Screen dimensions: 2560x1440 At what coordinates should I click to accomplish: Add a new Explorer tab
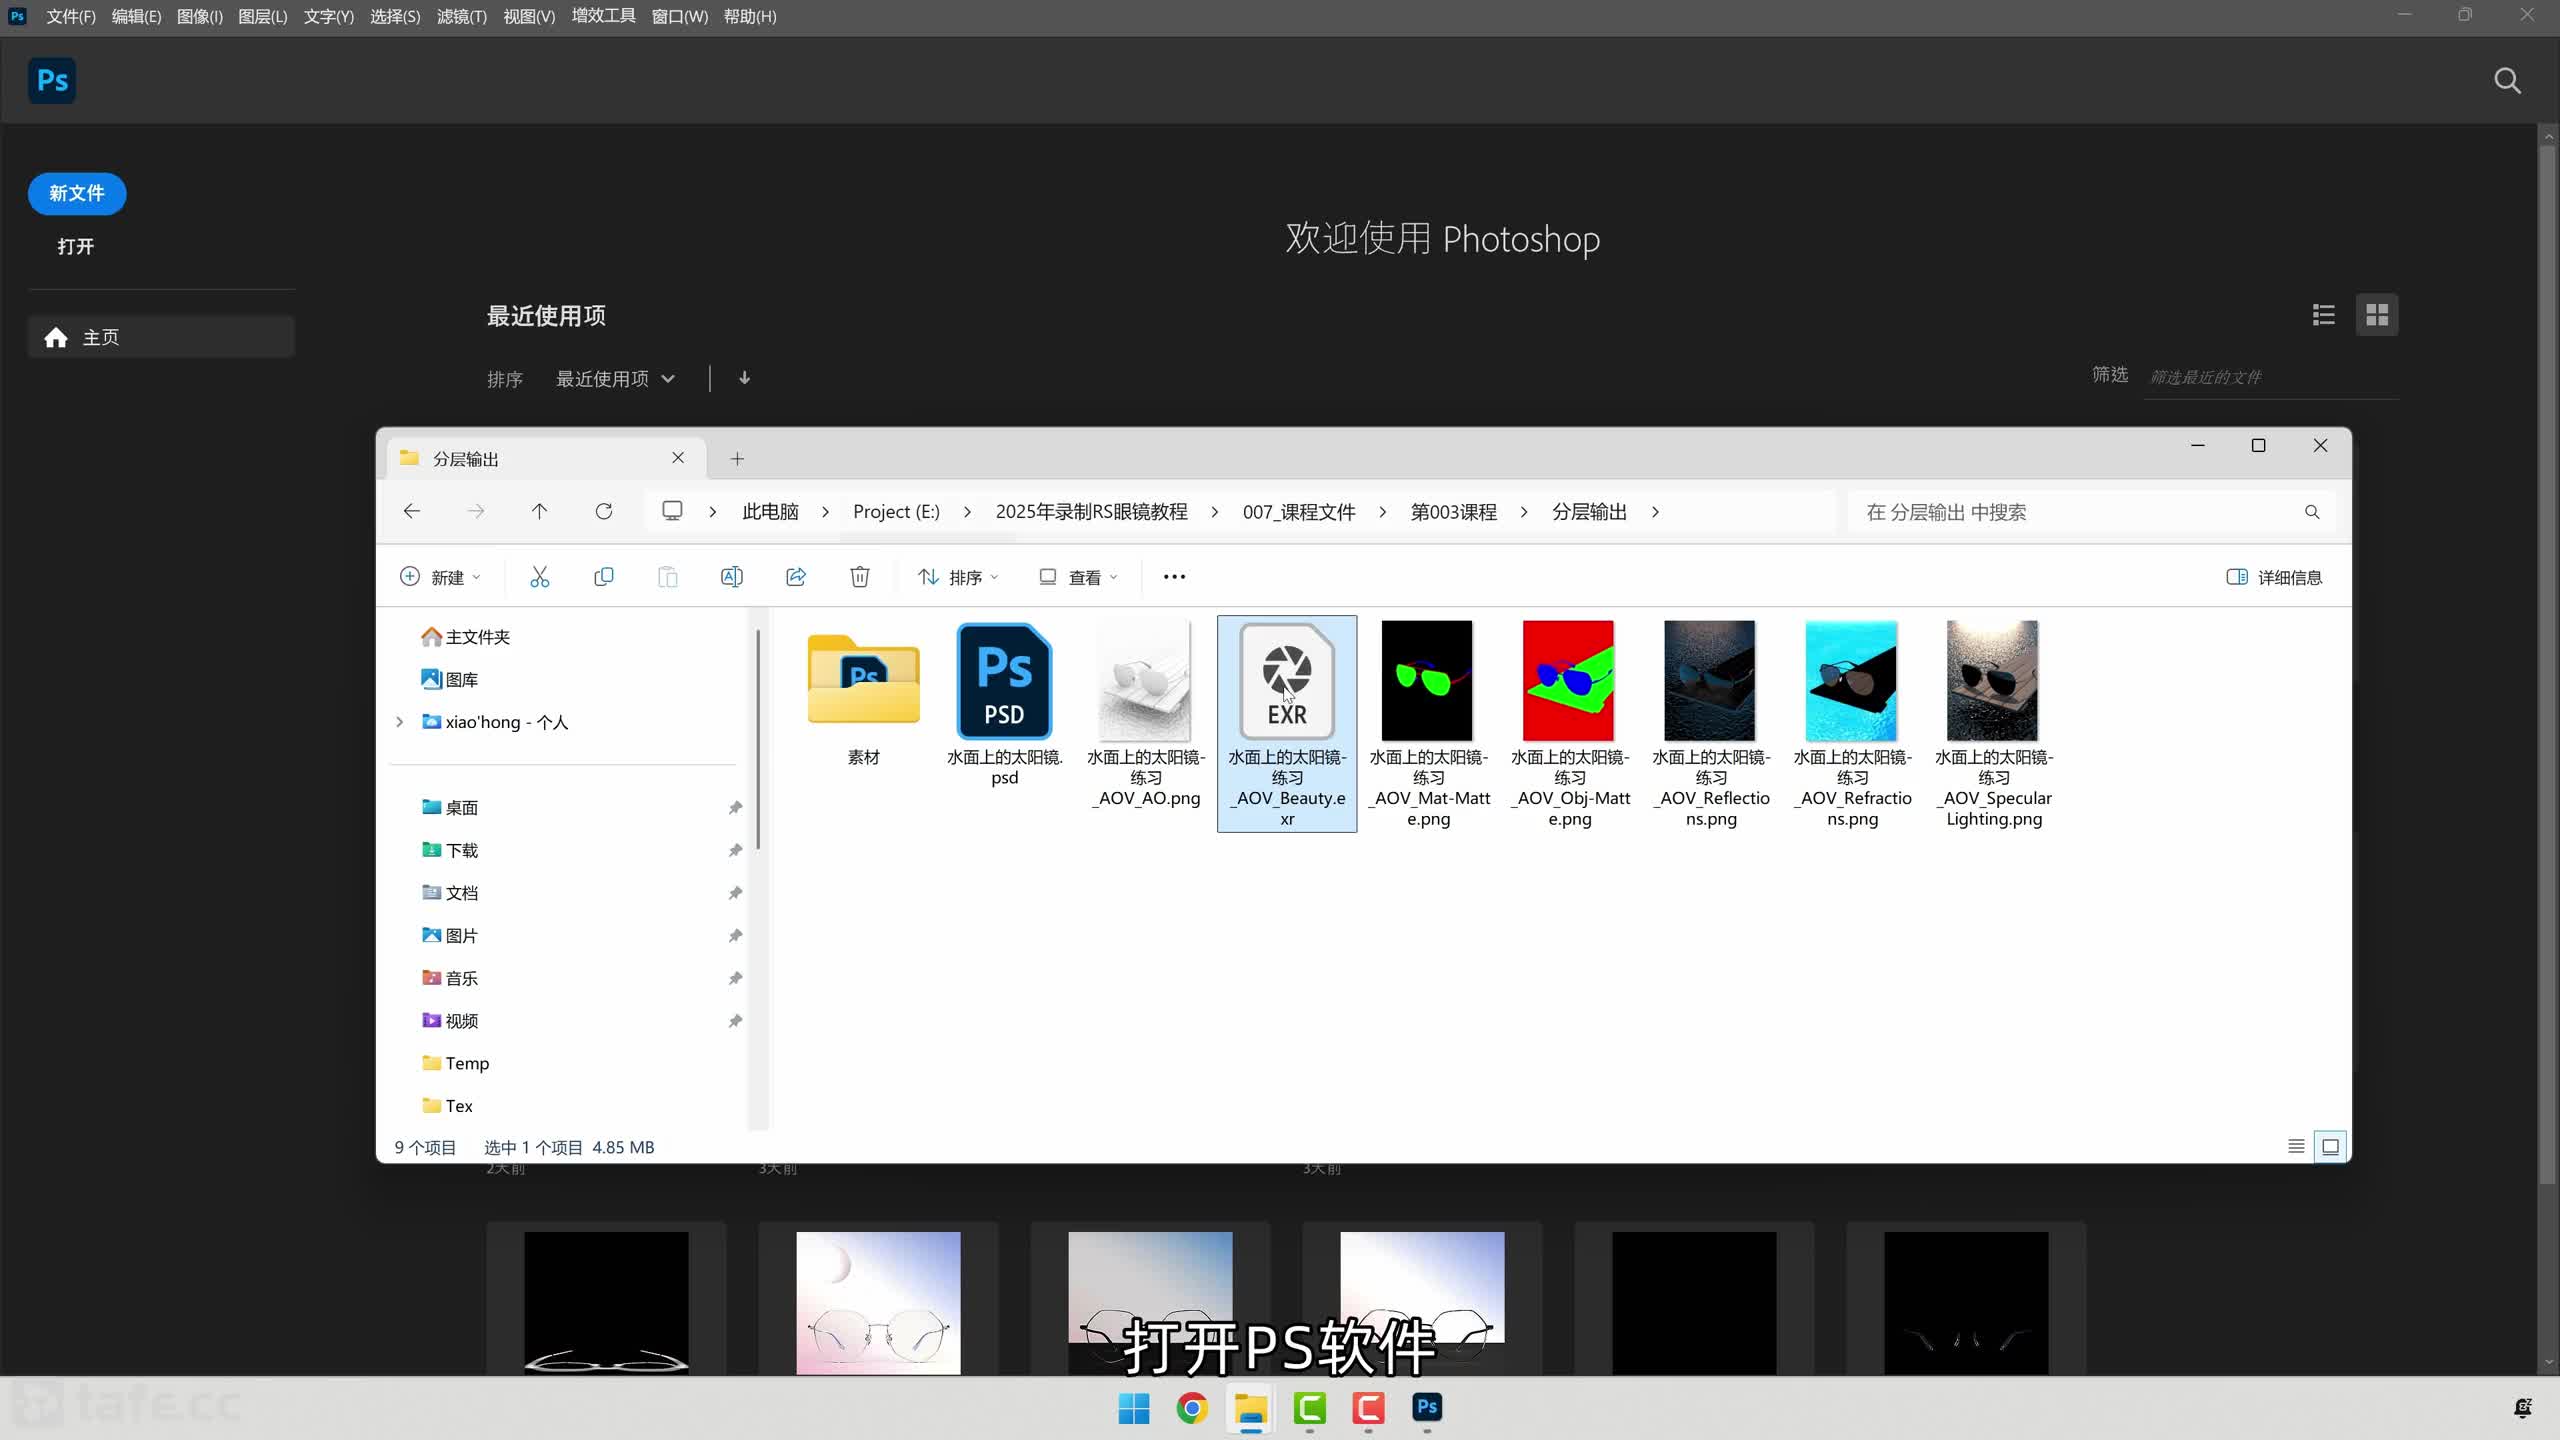[x=737, y=458]
